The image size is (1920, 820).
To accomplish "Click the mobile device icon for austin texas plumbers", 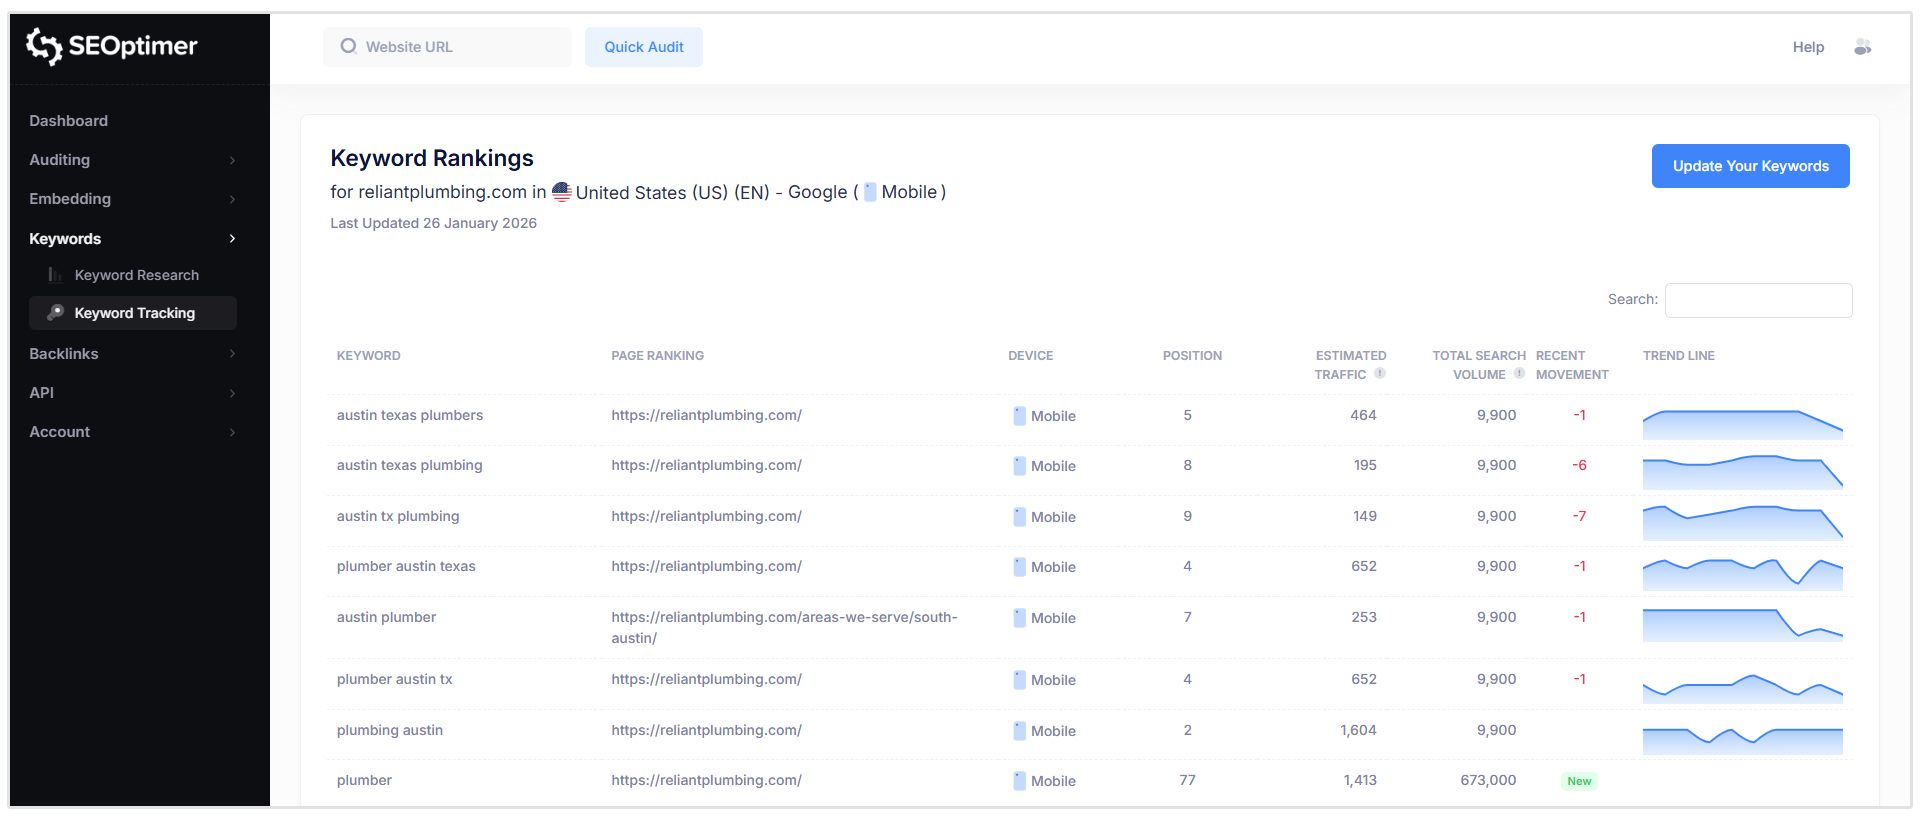I will coord(1019,416).
